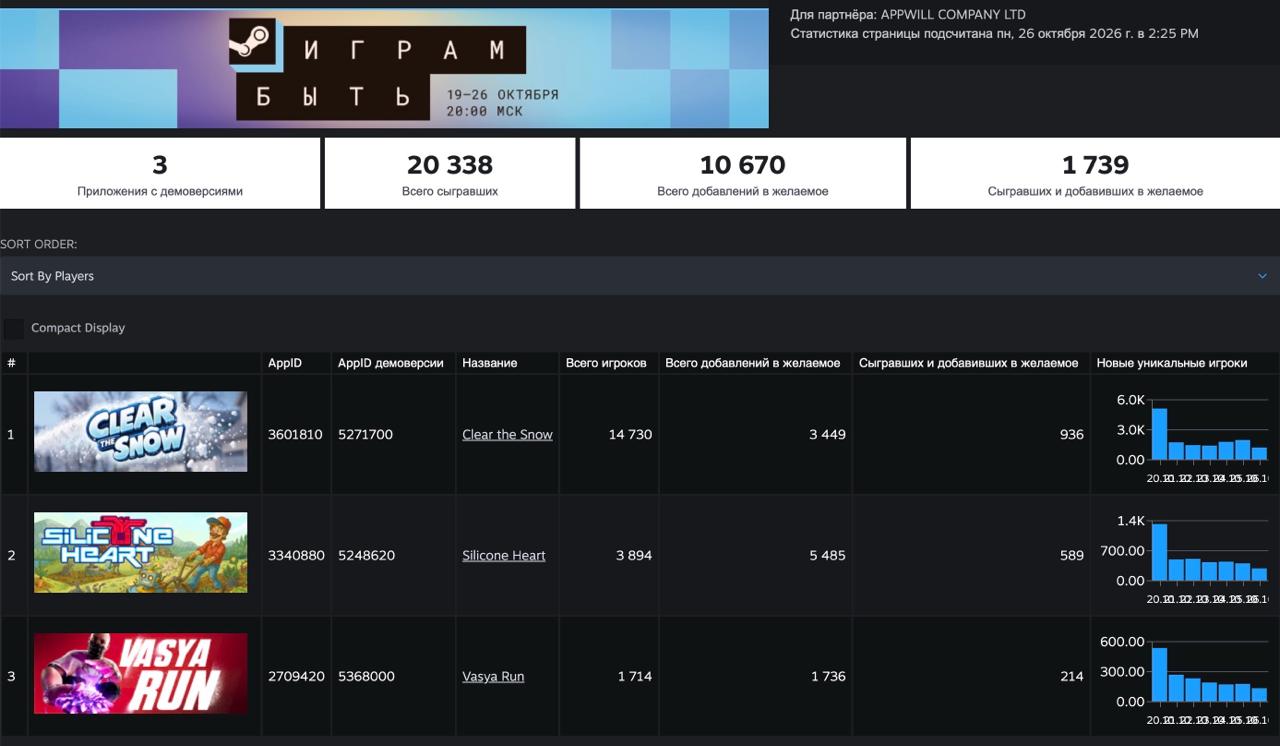This screenshot has height=746, width=1280.
Task: Click the 936 played and wishlisted value
Action: coord(1072,435)
